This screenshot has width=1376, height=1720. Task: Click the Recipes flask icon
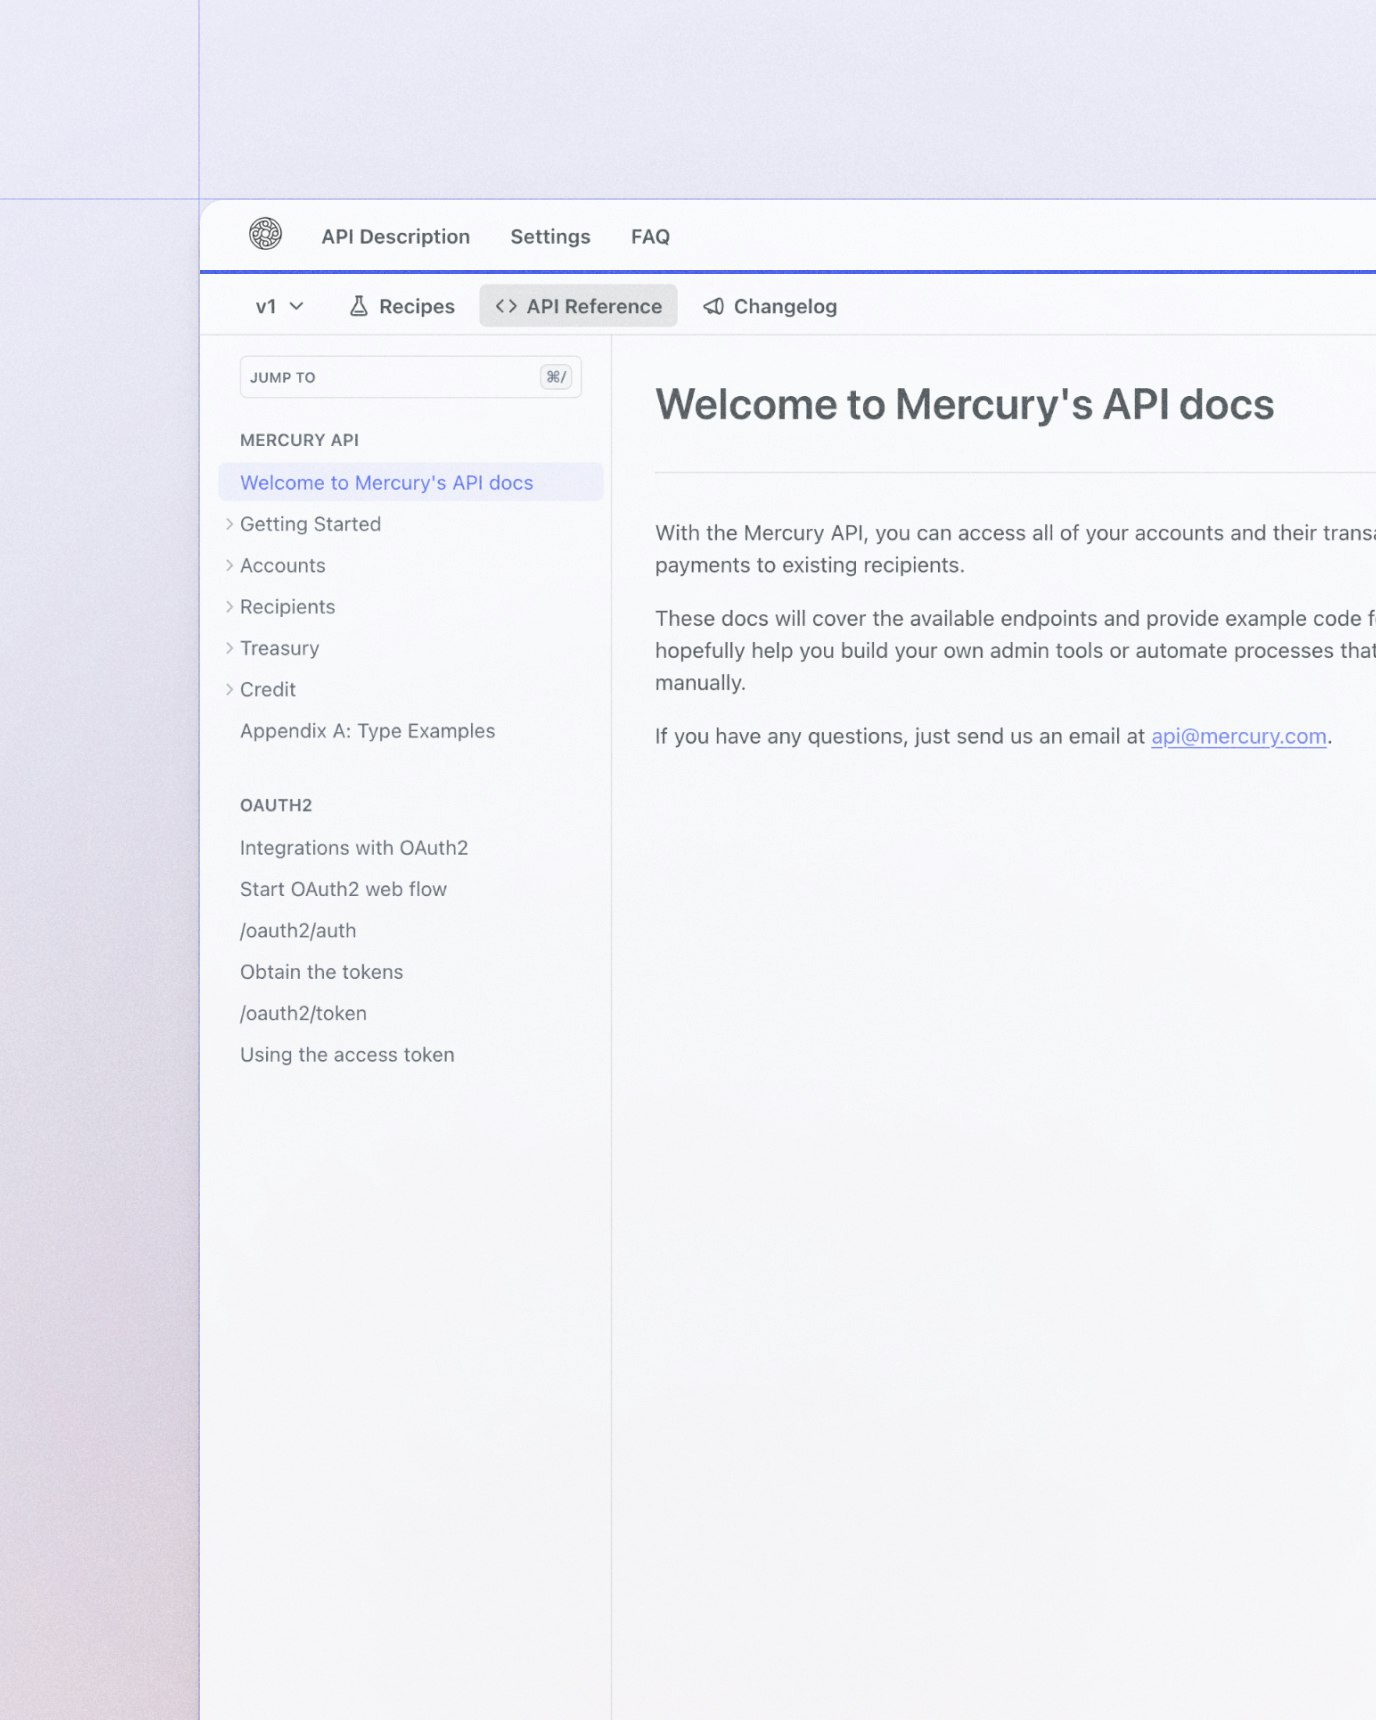[358, 306]
